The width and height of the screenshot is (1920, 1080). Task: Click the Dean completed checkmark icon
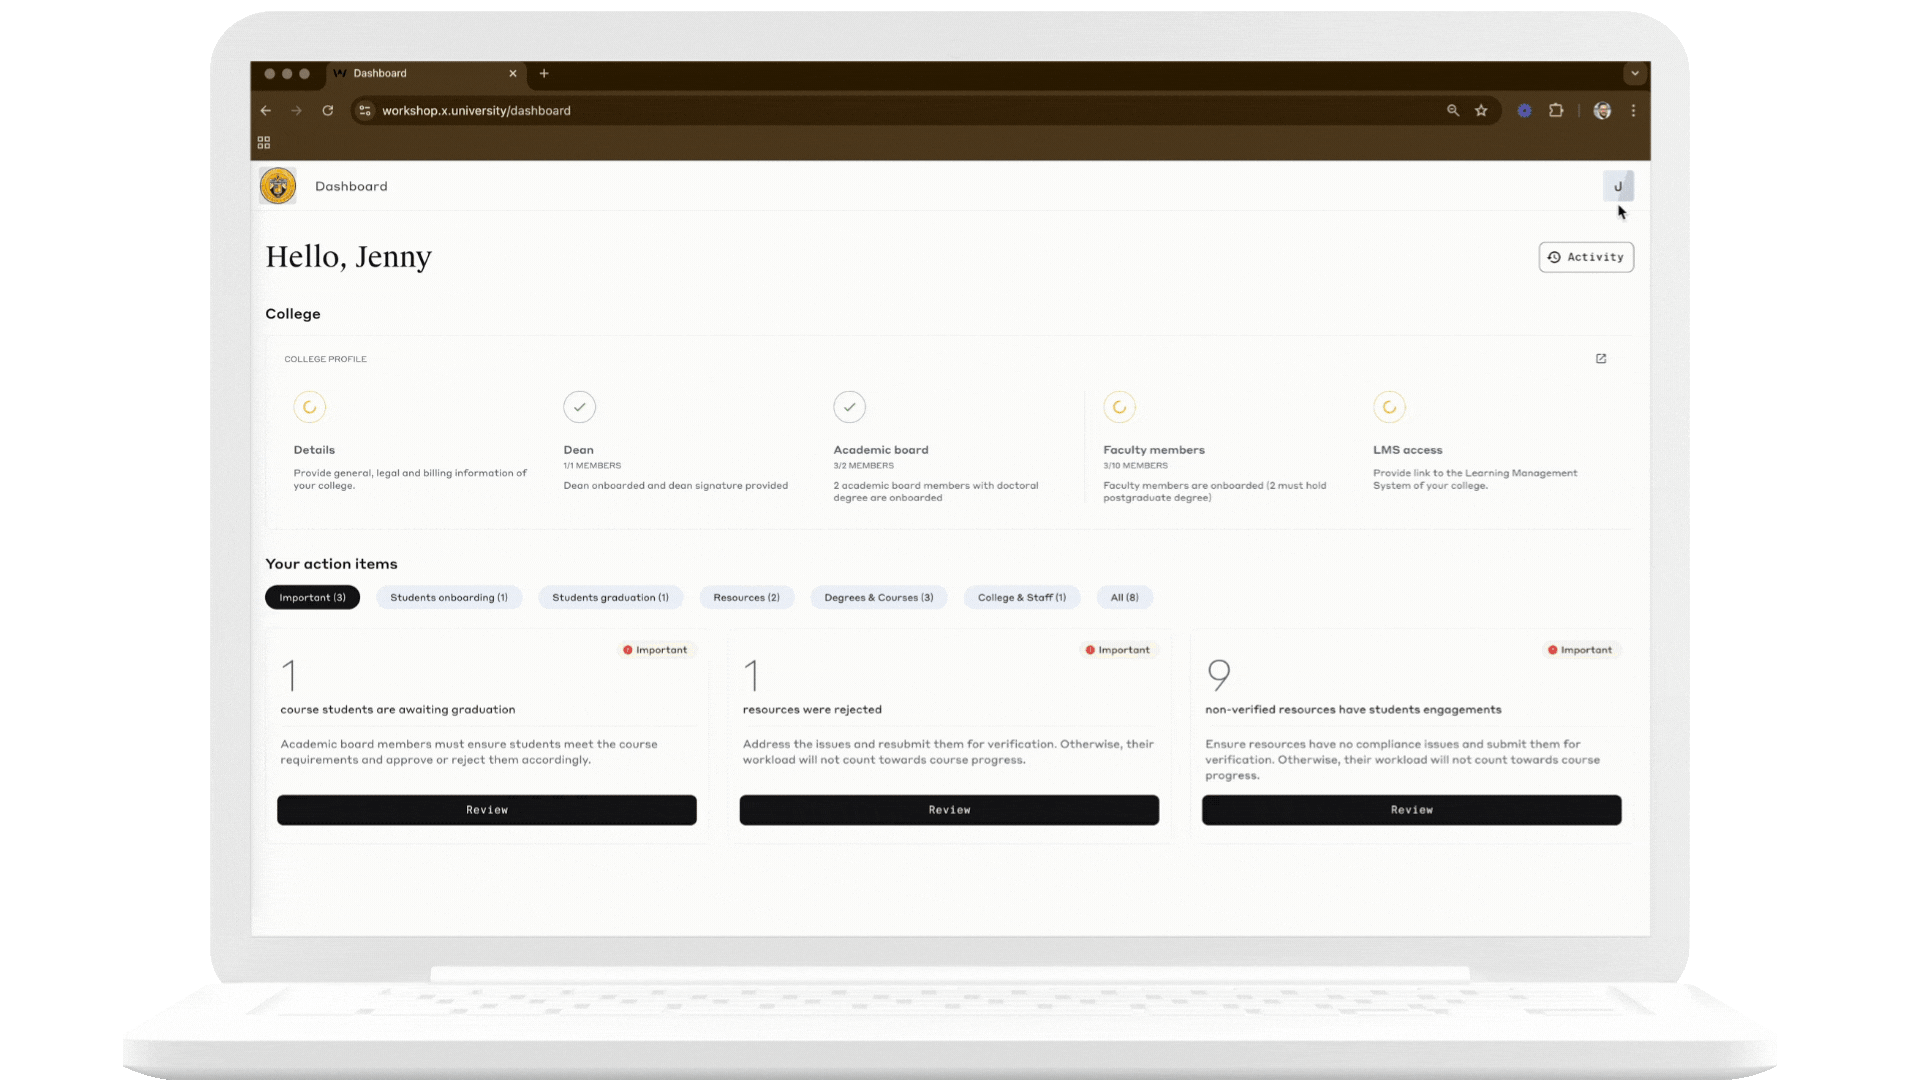(580, 407)
